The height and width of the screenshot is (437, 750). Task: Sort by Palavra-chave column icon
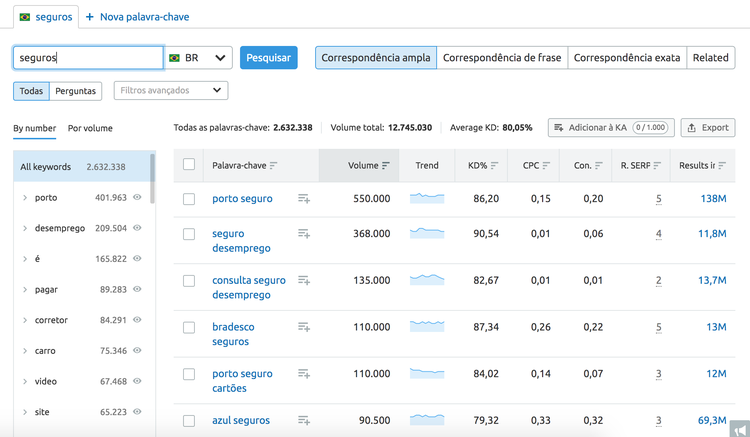pyautogui.click(x=273, y=165)
